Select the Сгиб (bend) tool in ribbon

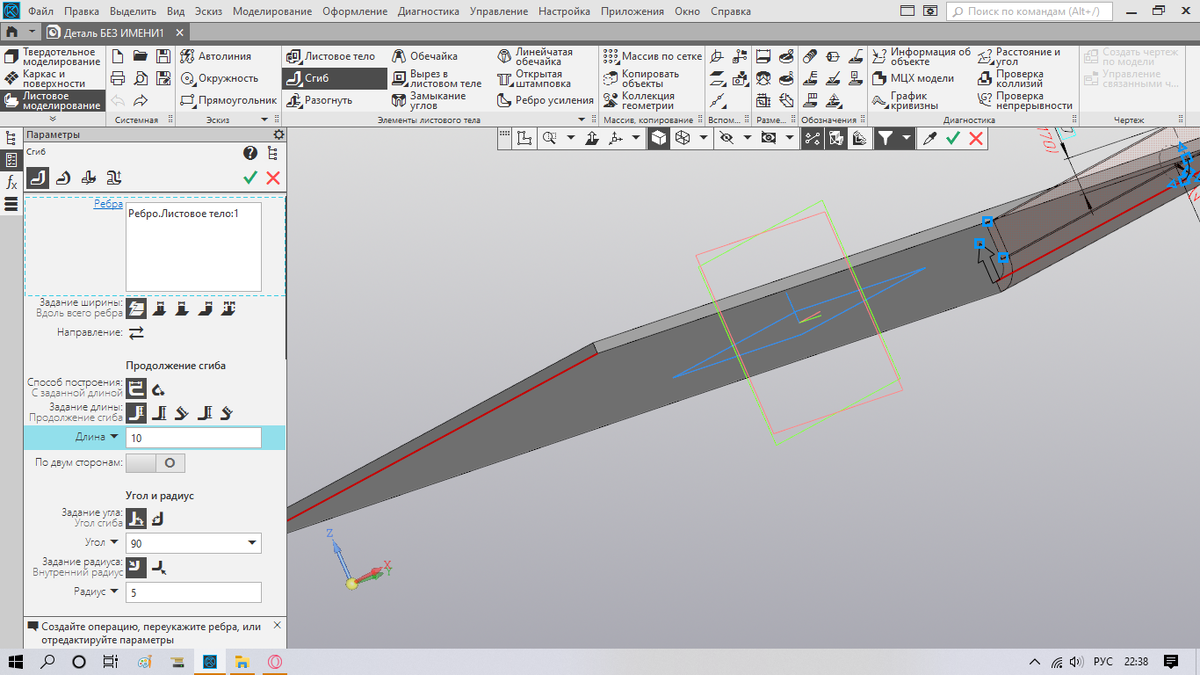click(334, 78)
